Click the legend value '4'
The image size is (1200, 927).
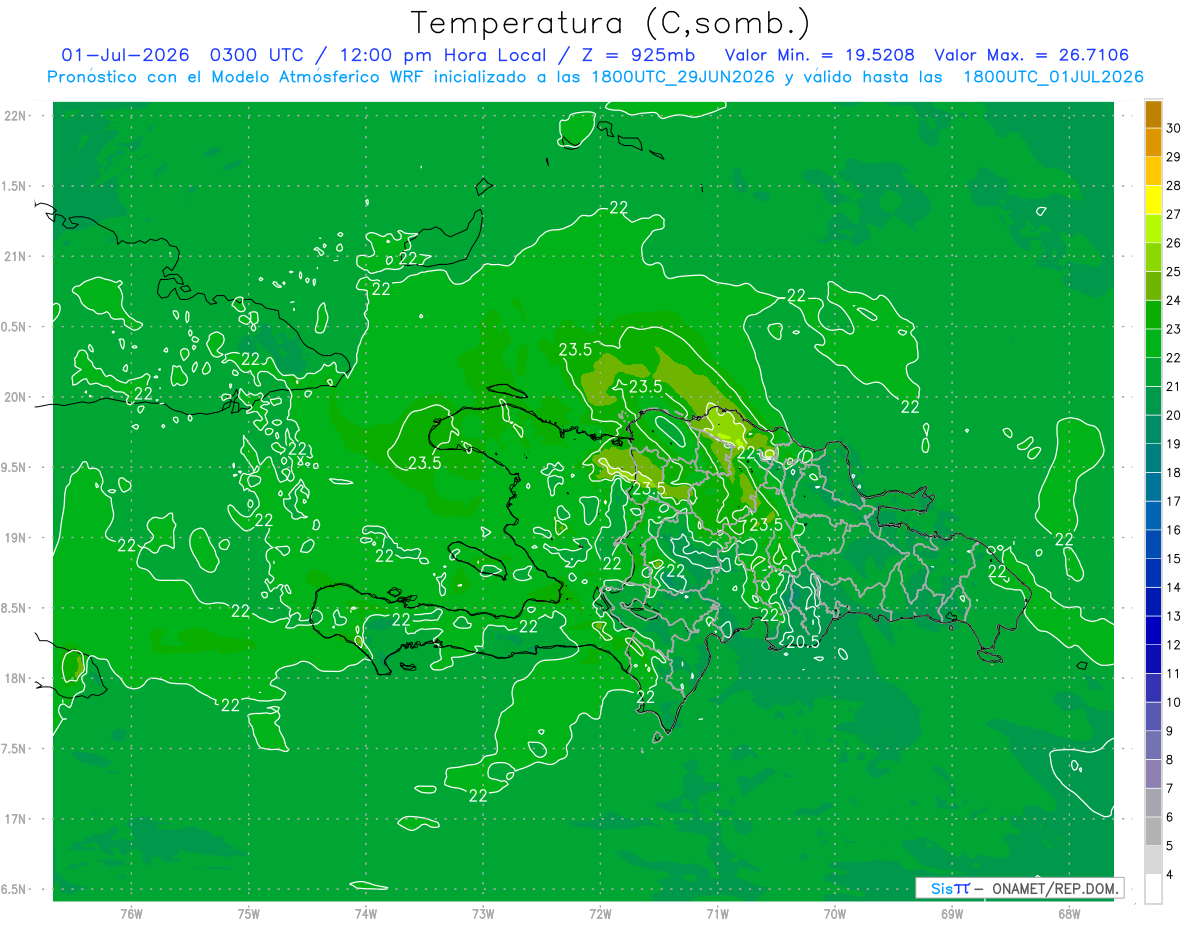point(1171,875)
